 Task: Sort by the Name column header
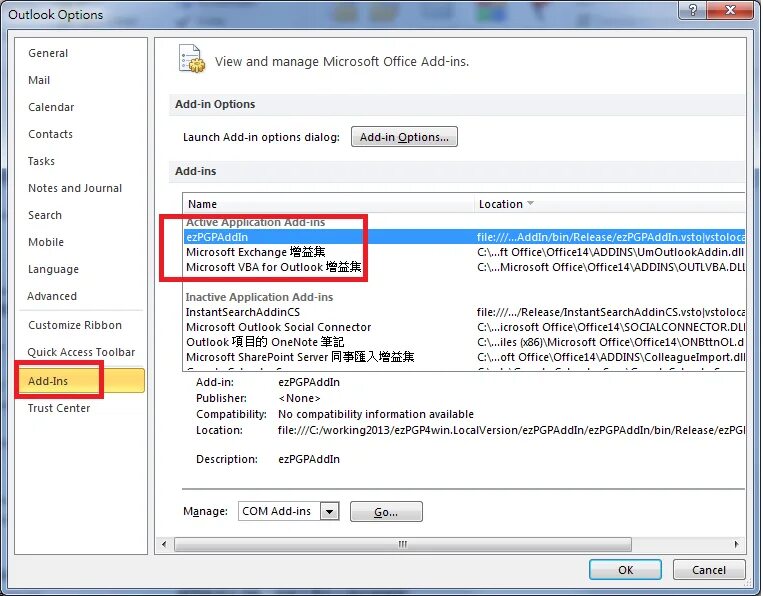click(328, 204)
